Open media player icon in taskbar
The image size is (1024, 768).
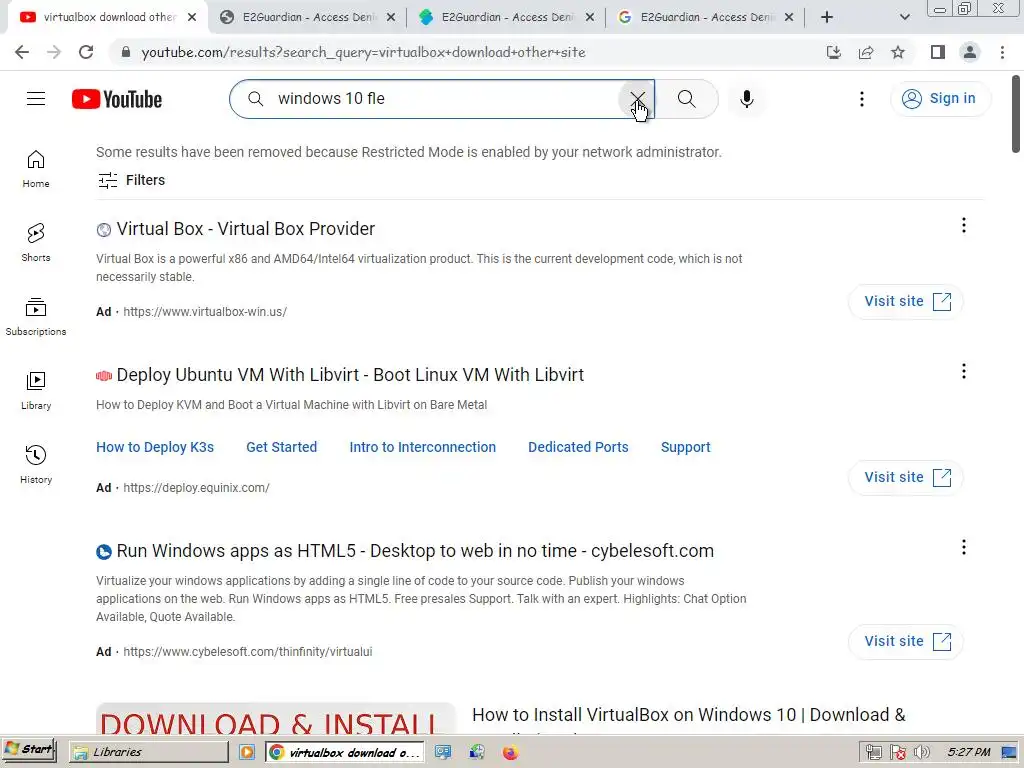tap(247, 752)
